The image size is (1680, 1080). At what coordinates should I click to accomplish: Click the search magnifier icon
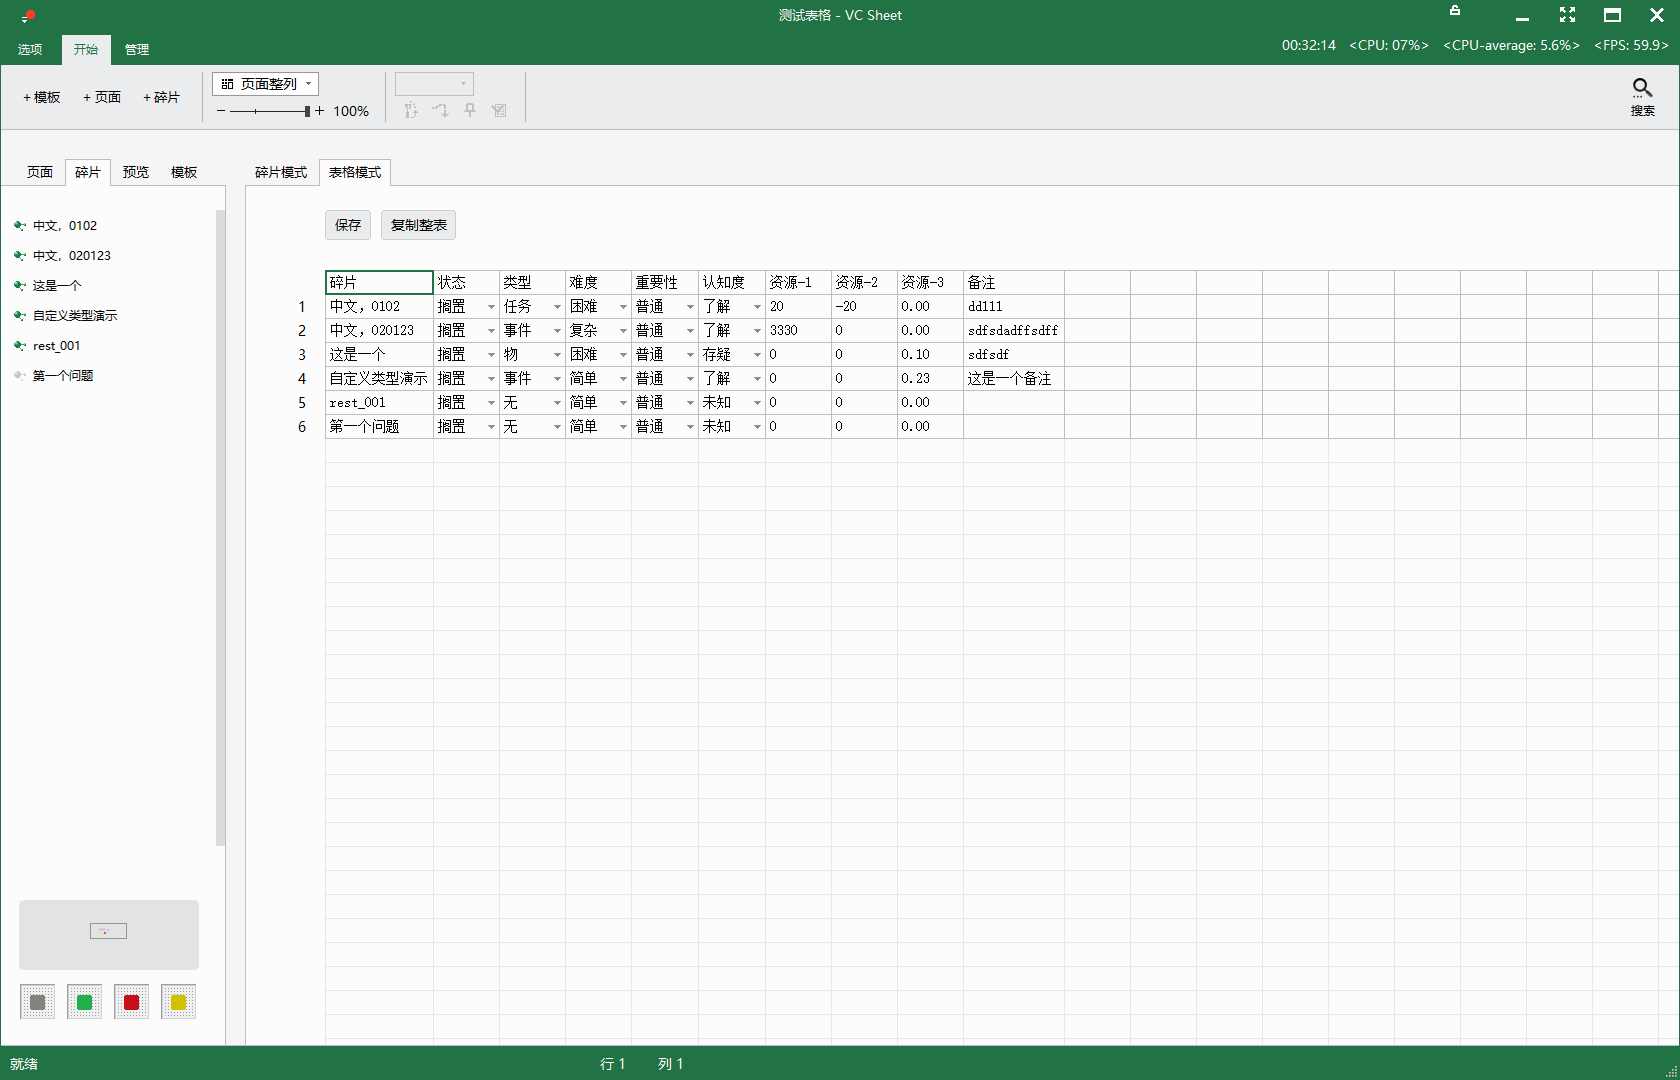coord(1642,89)
